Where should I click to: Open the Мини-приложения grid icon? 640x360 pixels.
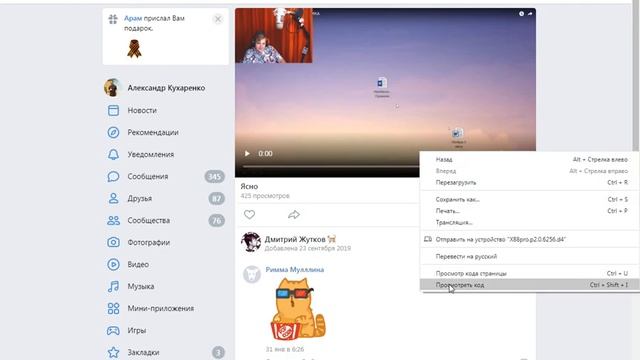click(x=113, y=309)
